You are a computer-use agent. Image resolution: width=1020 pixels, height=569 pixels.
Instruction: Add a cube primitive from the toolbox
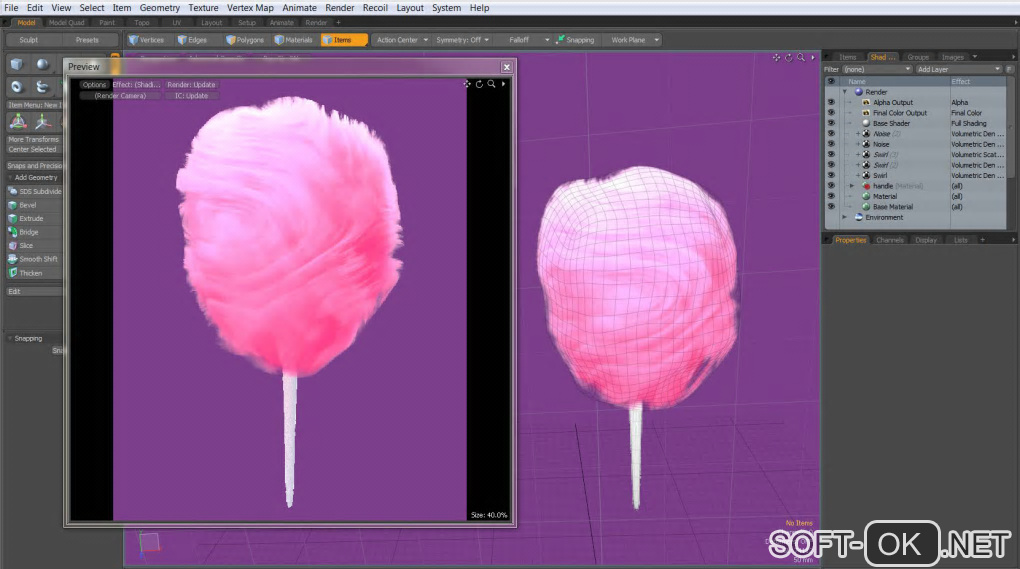pos(17,64)
